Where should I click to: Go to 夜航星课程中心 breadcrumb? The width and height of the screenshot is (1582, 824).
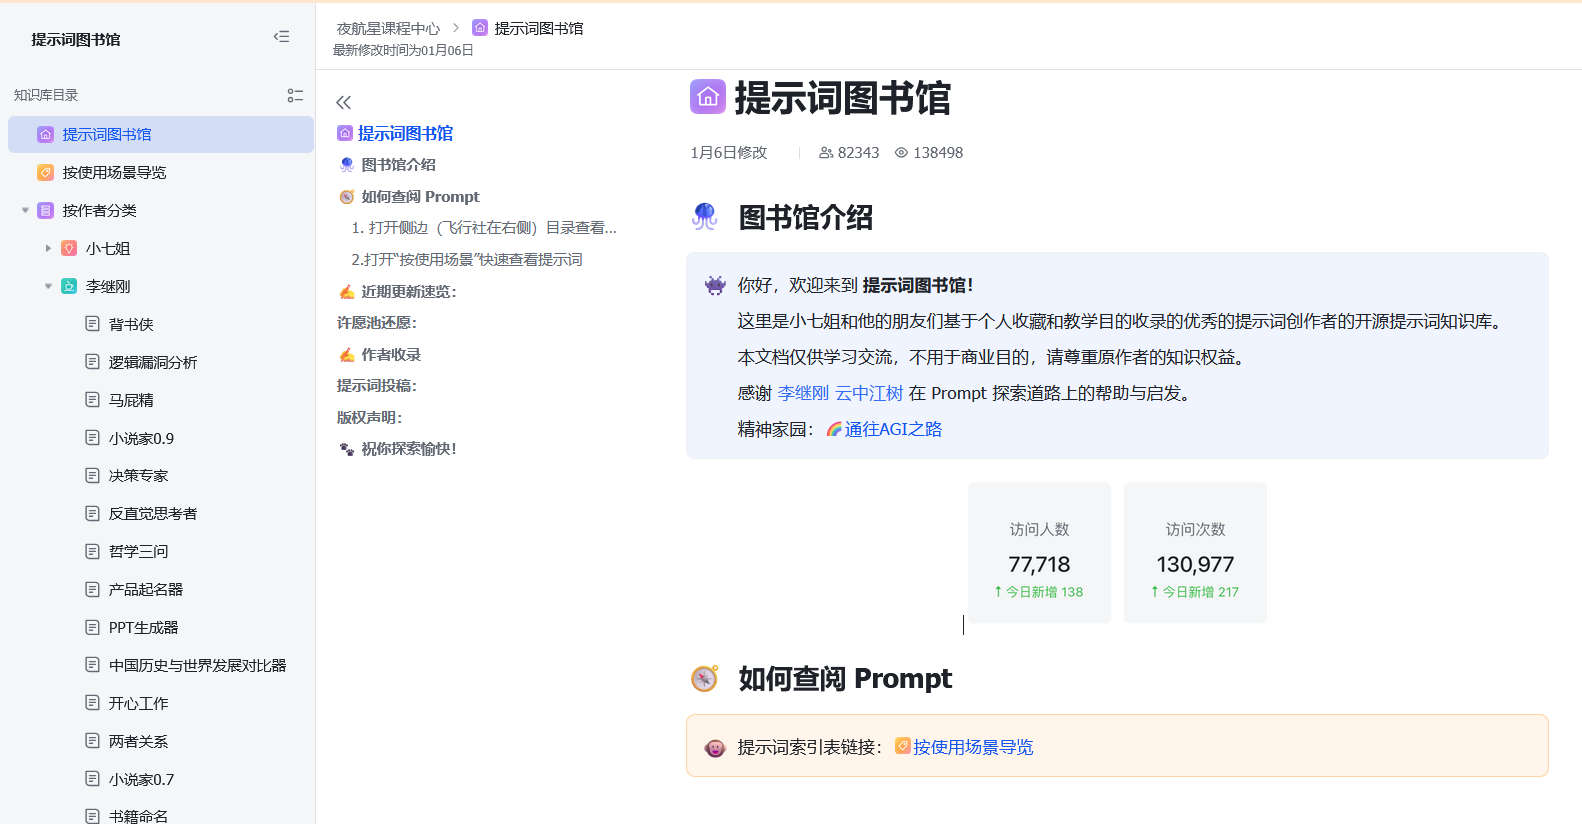coord(388,28)
